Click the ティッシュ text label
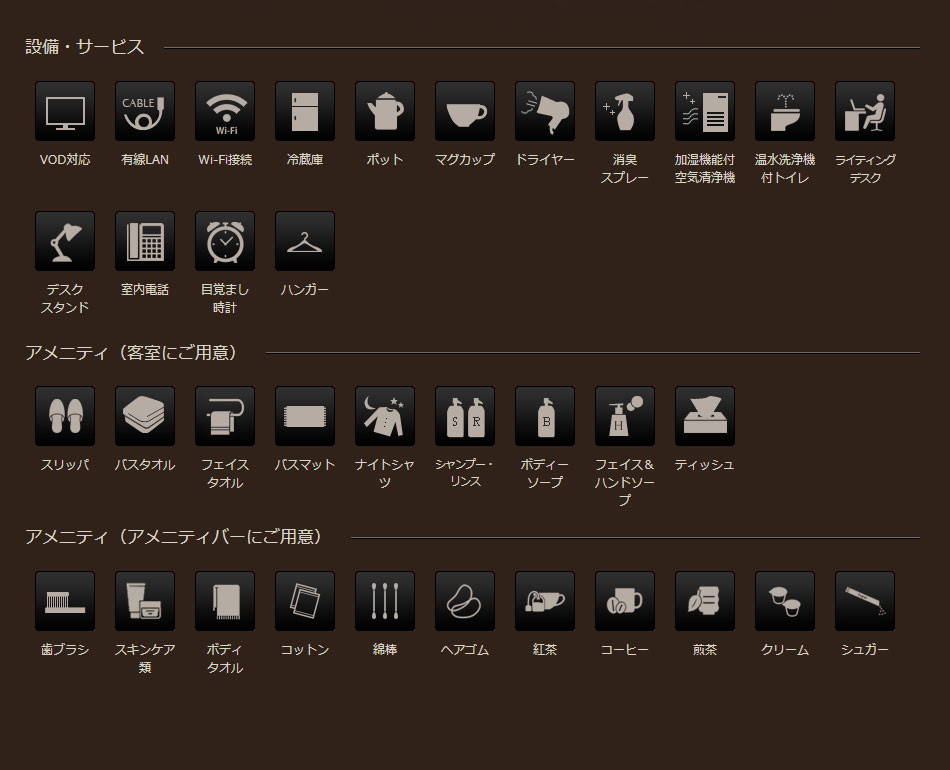Viewport: 950px width, 770px height. coord(705,465)
